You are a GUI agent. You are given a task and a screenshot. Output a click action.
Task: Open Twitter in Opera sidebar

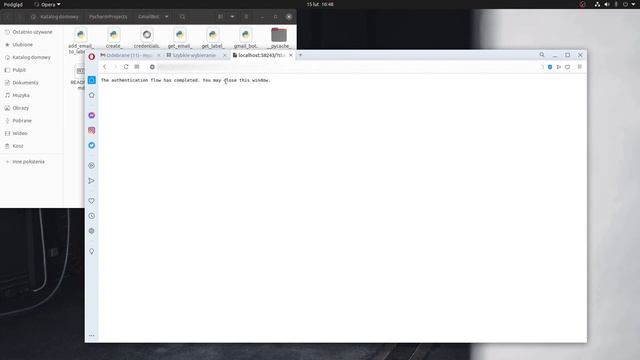pos(91,145)
